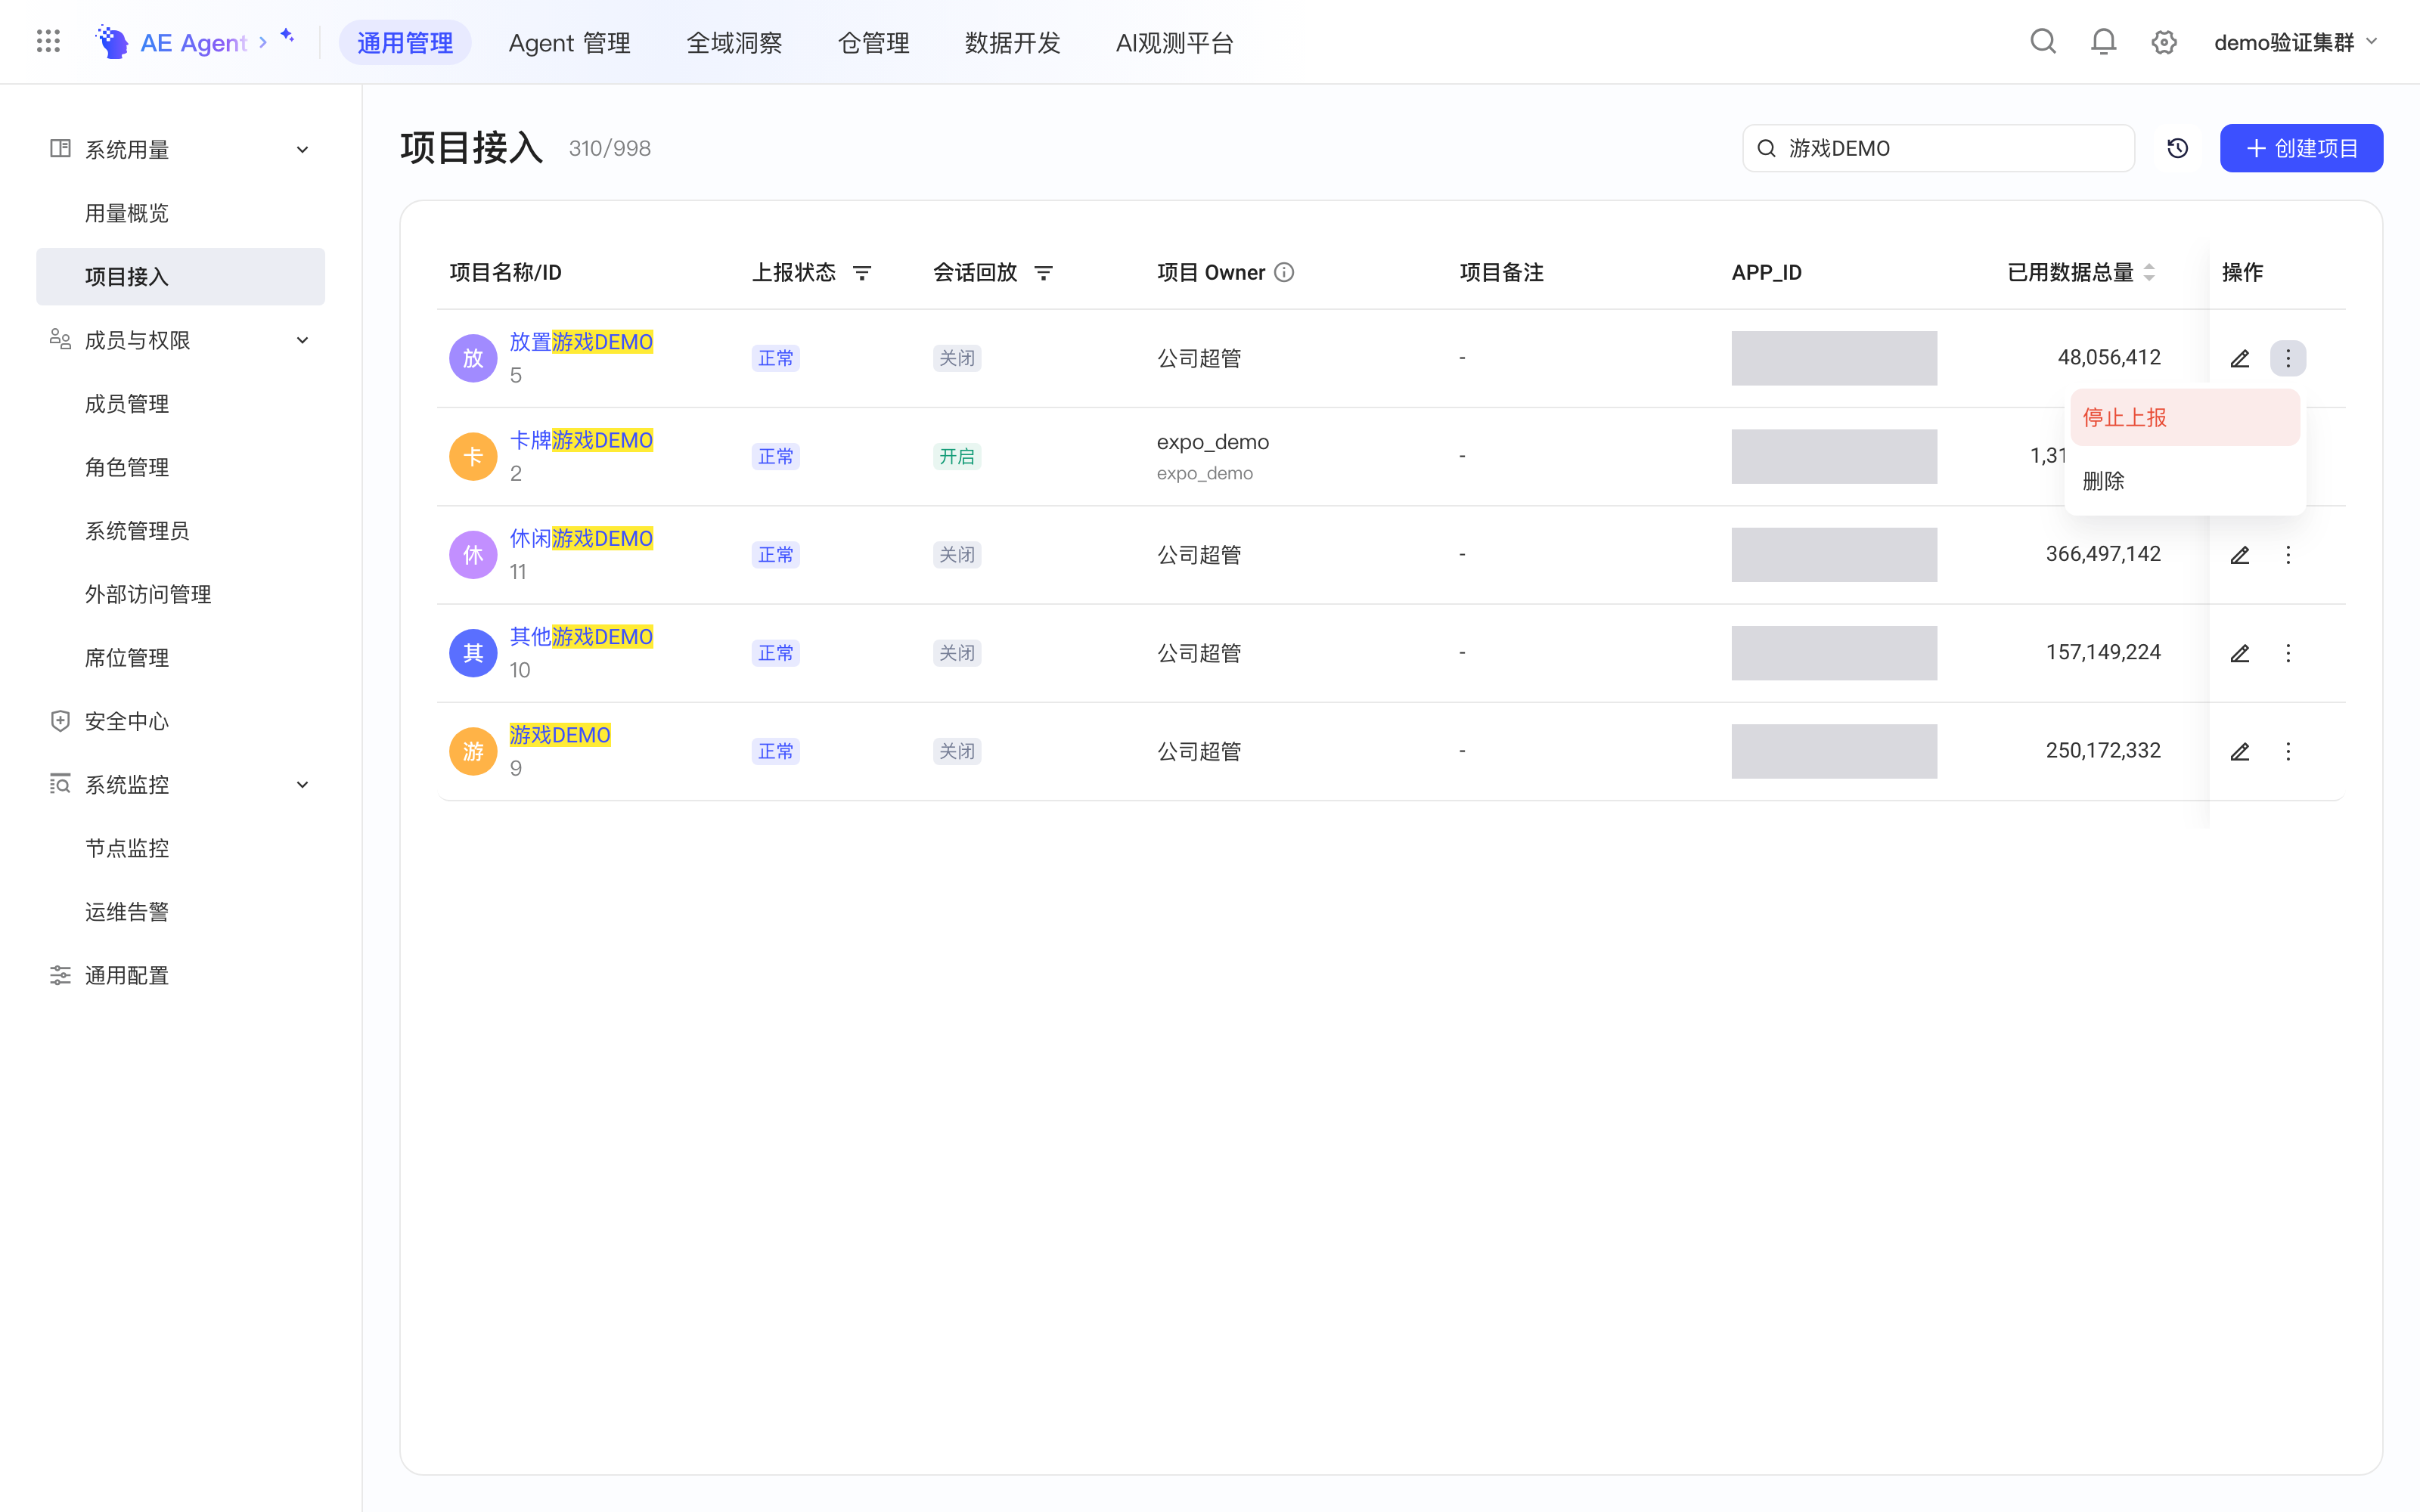Open 安全中心 in sidebar
Viewport: 2420px width, 1512px height.
(x=180, y=721)
